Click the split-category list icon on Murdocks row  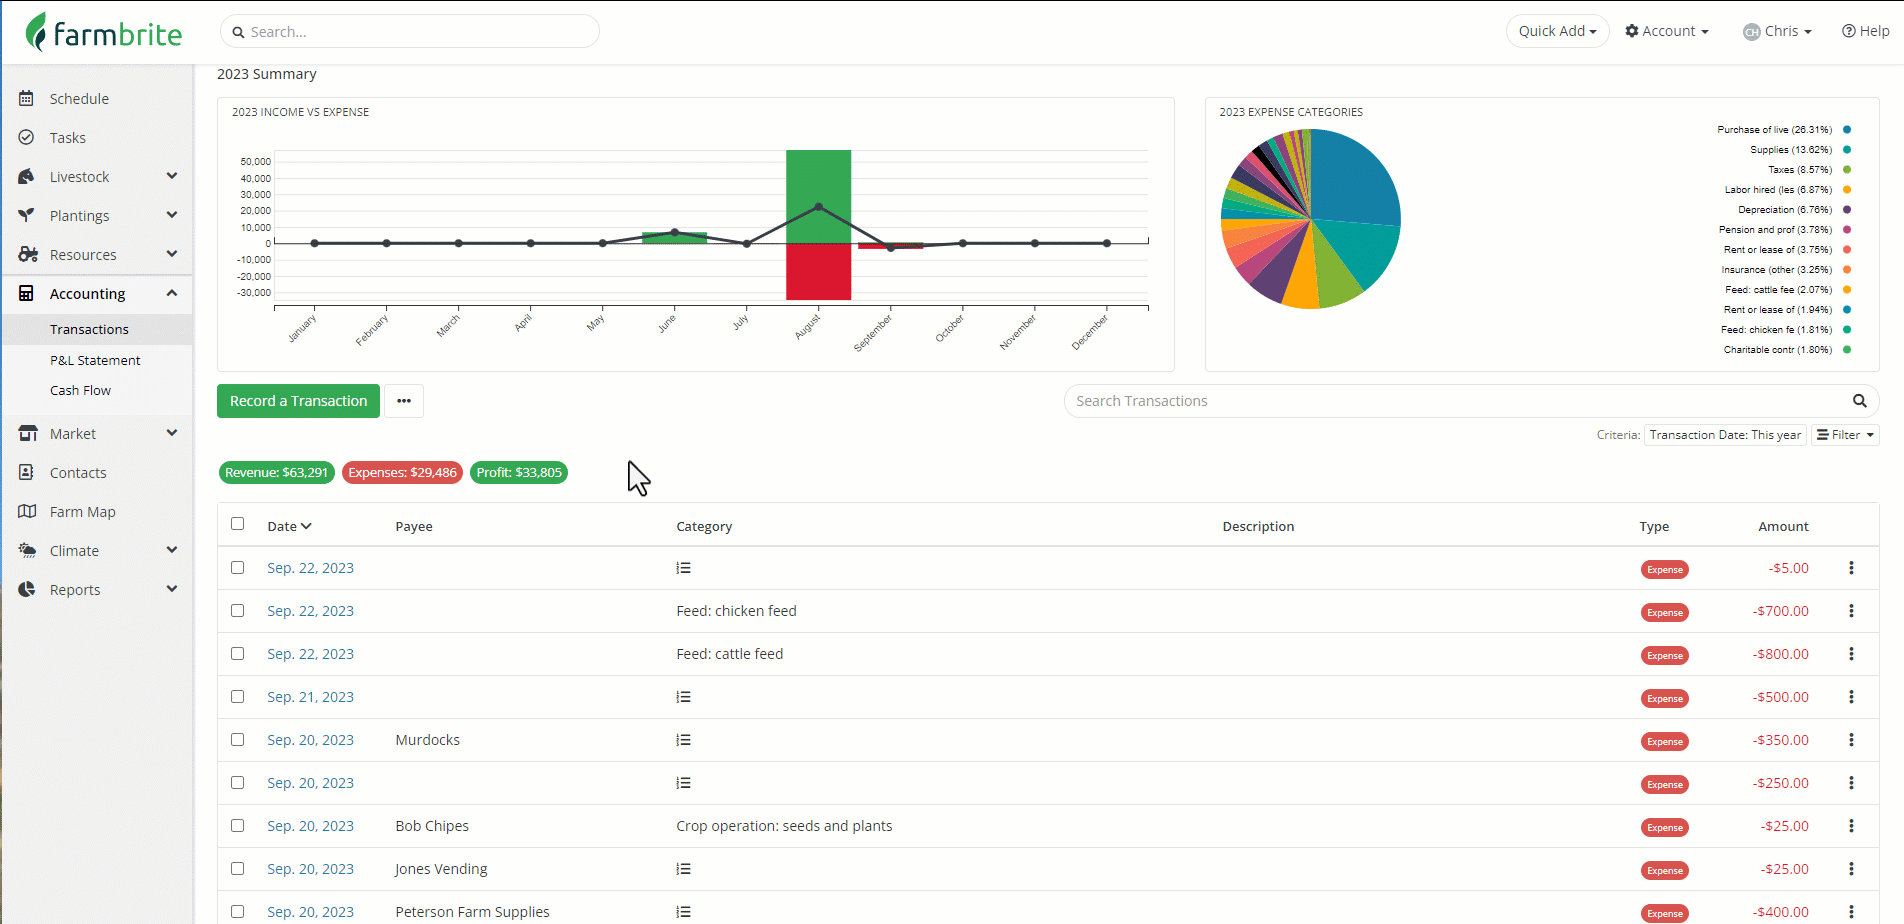tap(683, 740)
